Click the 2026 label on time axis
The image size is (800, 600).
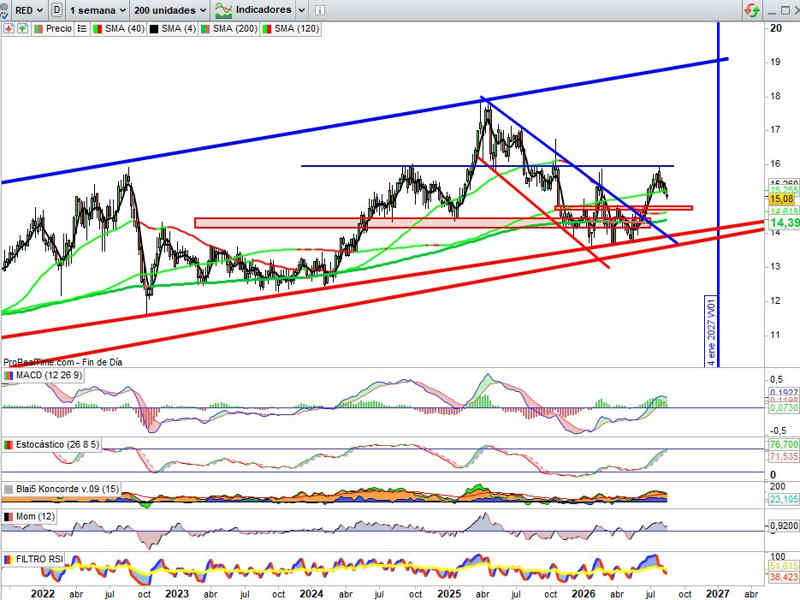[x=583, y=594]
